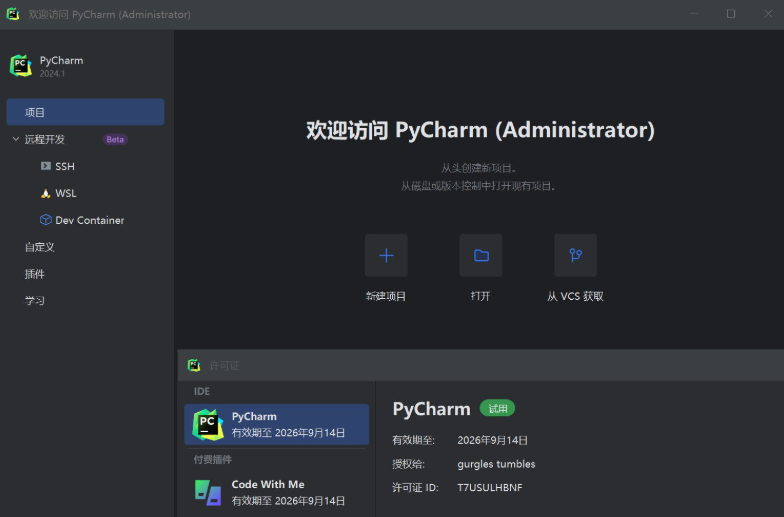Maximize the PyCharm welcome window
The width and height of the screenshot is (784, 517).
(x=731, y=14)
